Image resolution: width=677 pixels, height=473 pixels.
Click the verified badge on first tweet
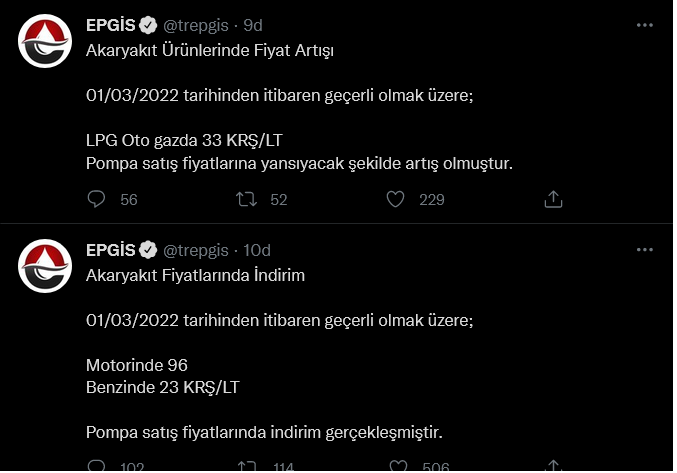149,25
